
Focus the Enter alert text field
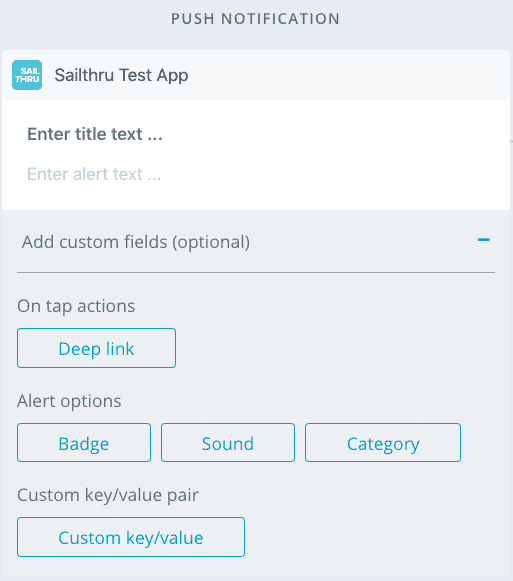point(94,174)
